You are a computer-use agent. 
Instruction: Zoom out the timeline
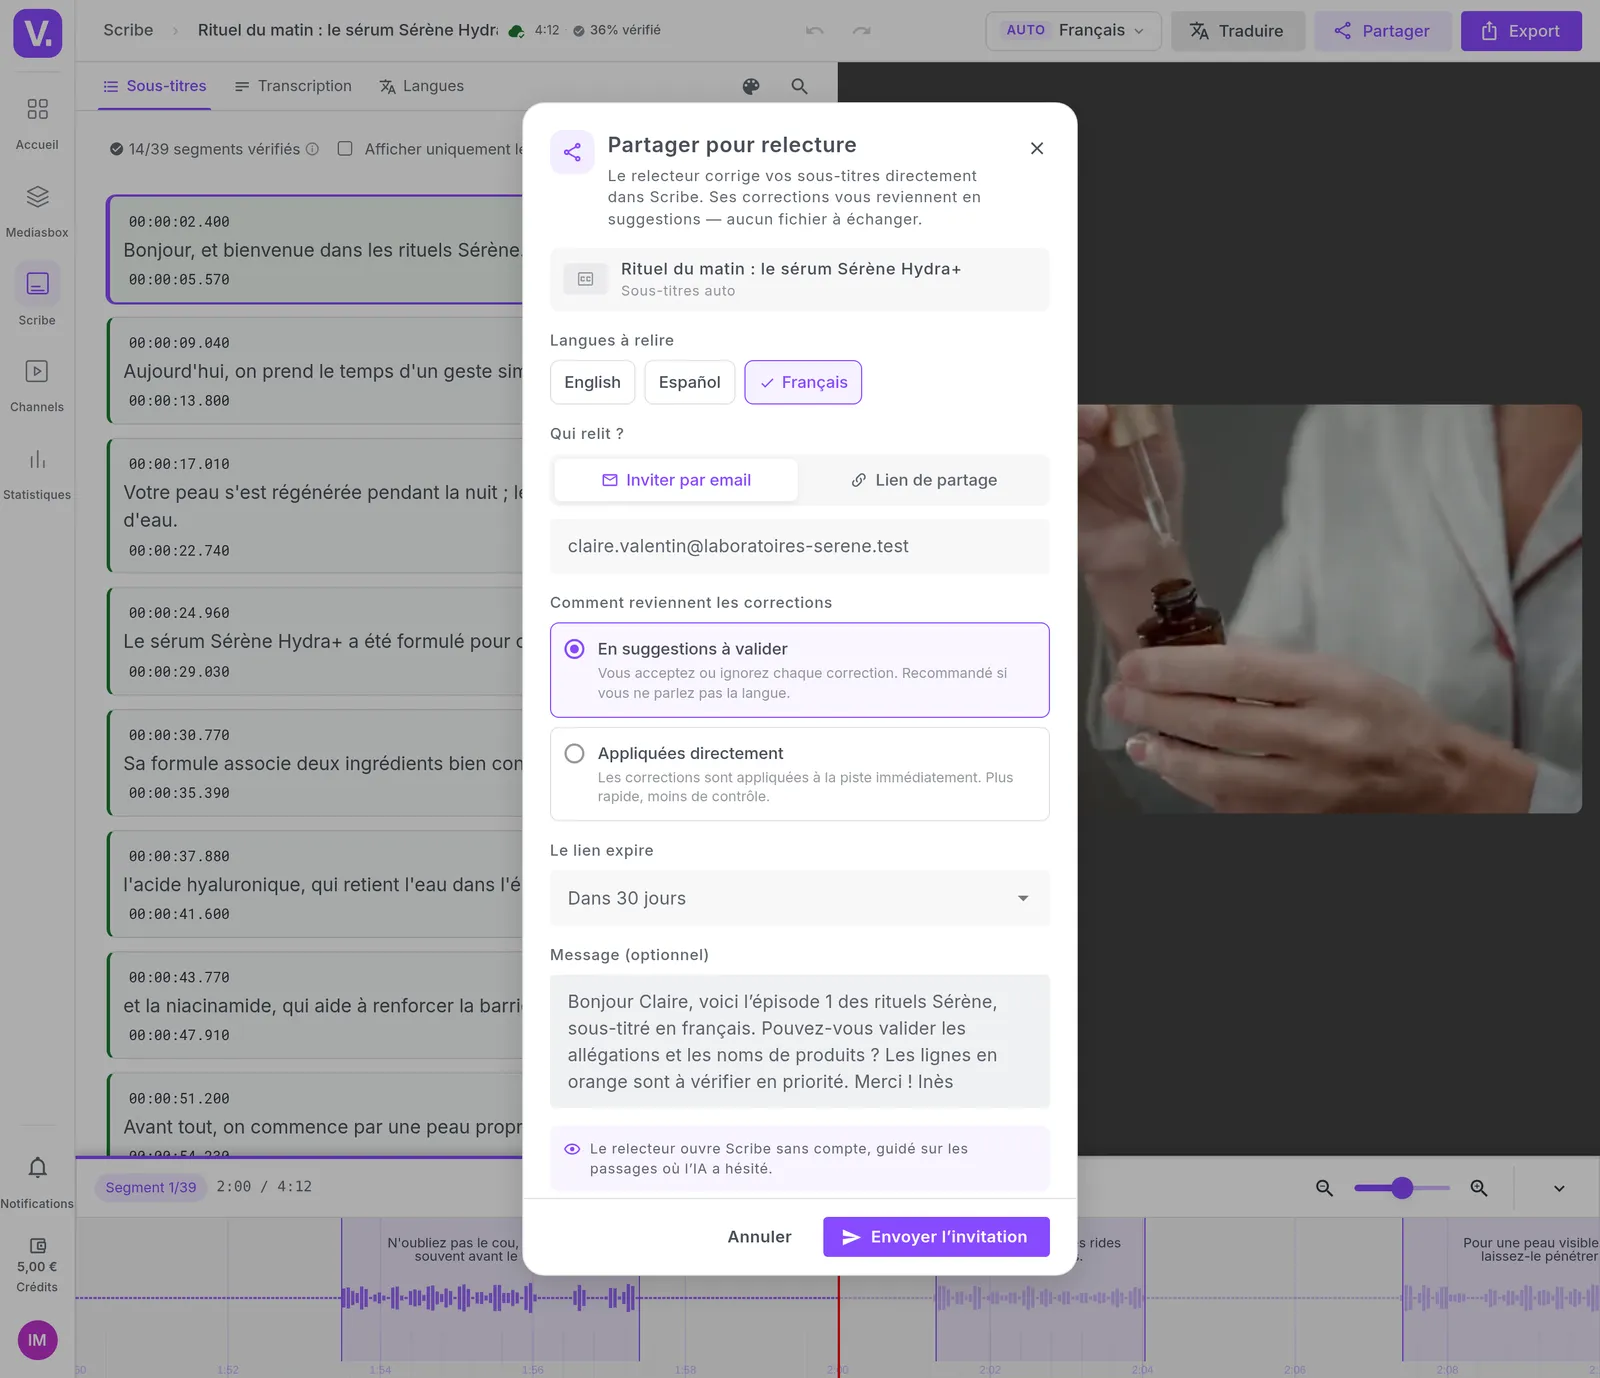pos(1324,1188)
